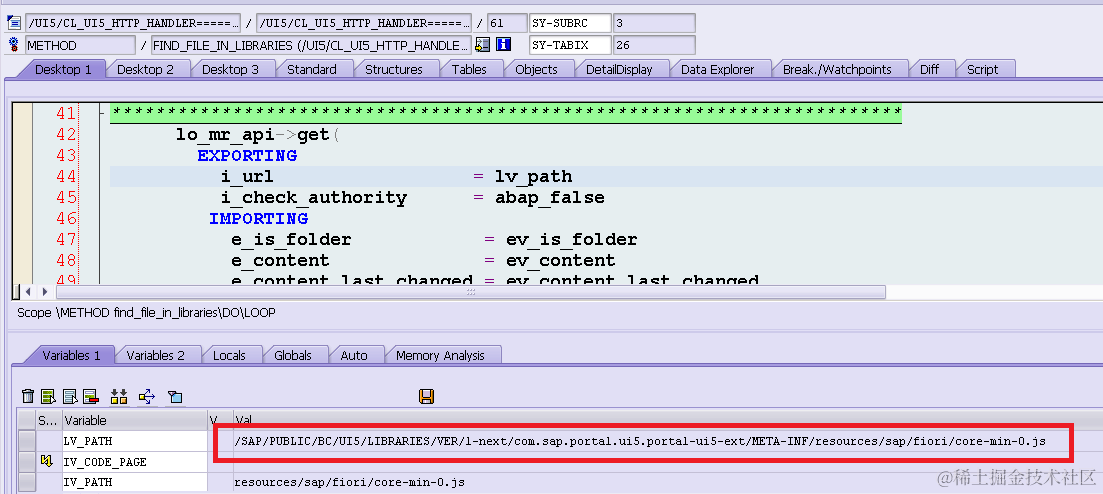This screenshot has width=1103, height=494.
Task: Click the METHOD event type field
Action: [80, 45]
